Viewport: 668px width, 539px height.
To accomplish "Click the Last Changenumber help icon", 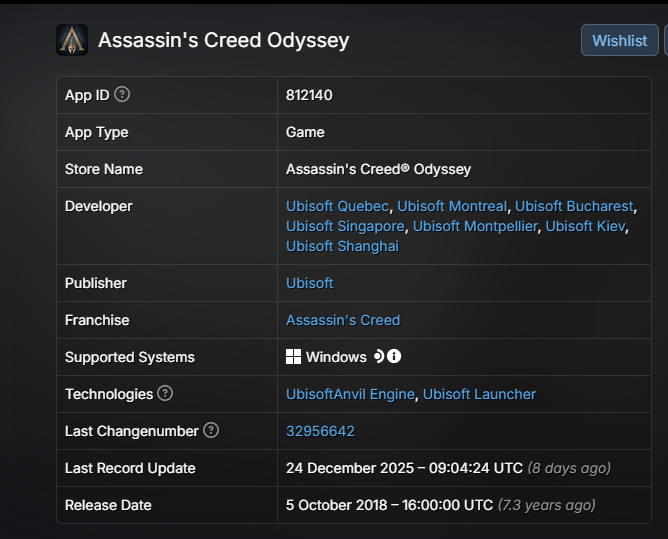I will 211,431.
